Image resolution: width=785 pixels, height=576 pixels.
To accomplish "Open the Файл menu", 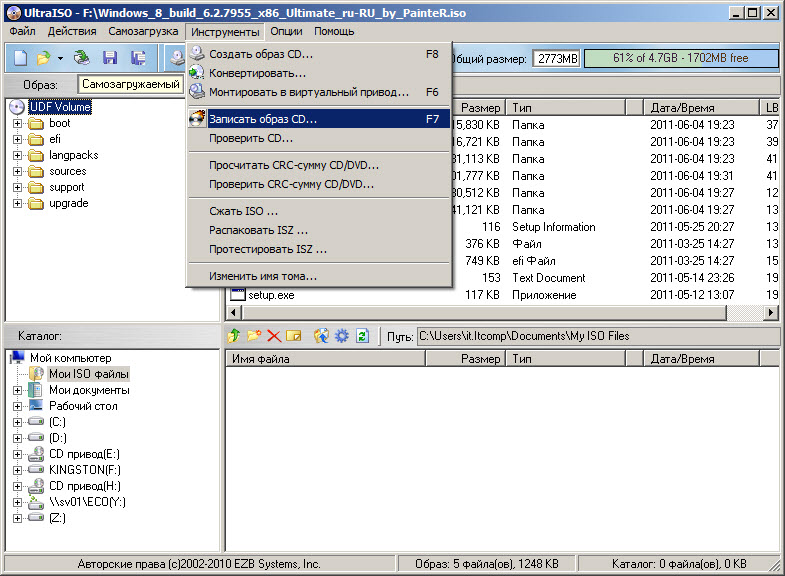I will [x=23, y=31].
